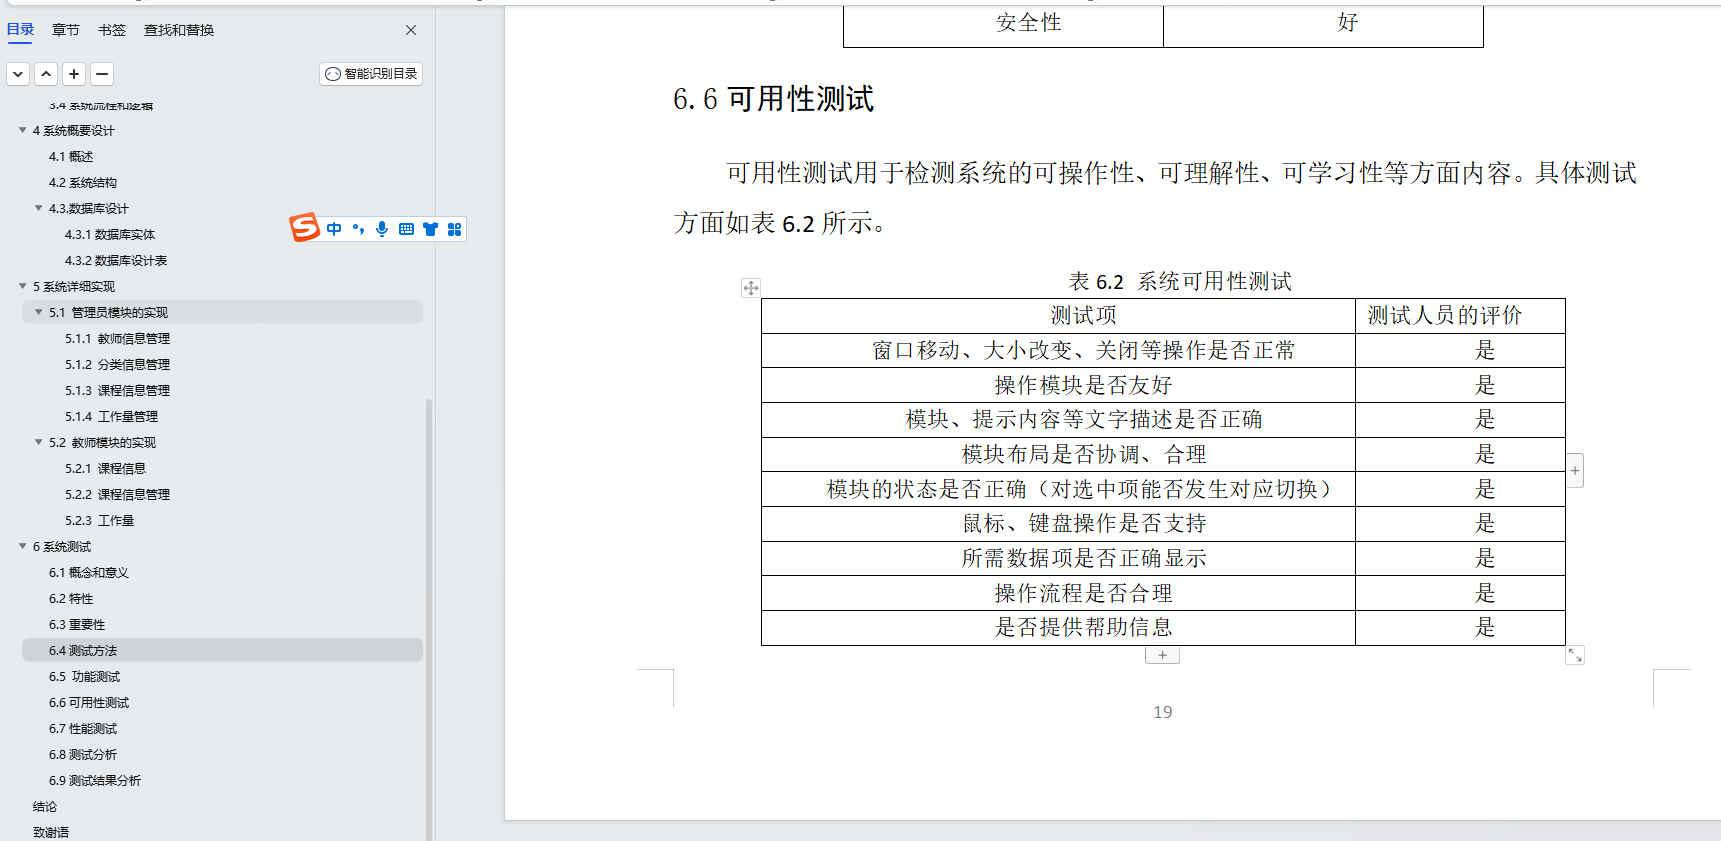The image size is (1721, 841).
Task: Go to 5.2.2 课程信息管理 in outline
Action: (118, 495)
